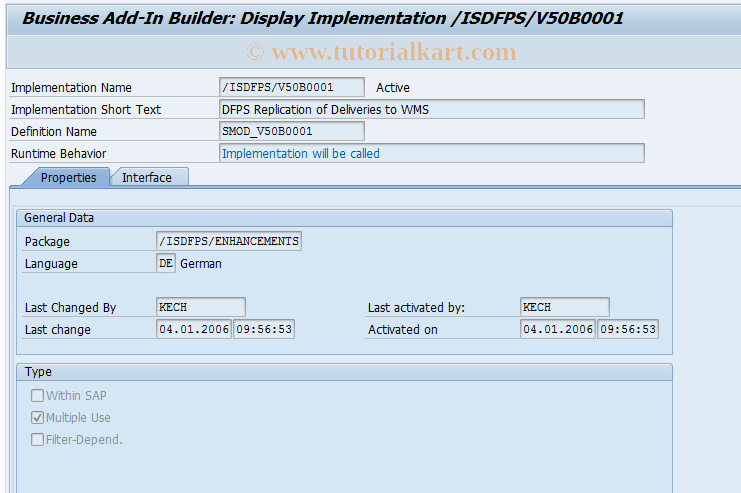
Task: Click the Definition Name label
Action: pos(54,131)
